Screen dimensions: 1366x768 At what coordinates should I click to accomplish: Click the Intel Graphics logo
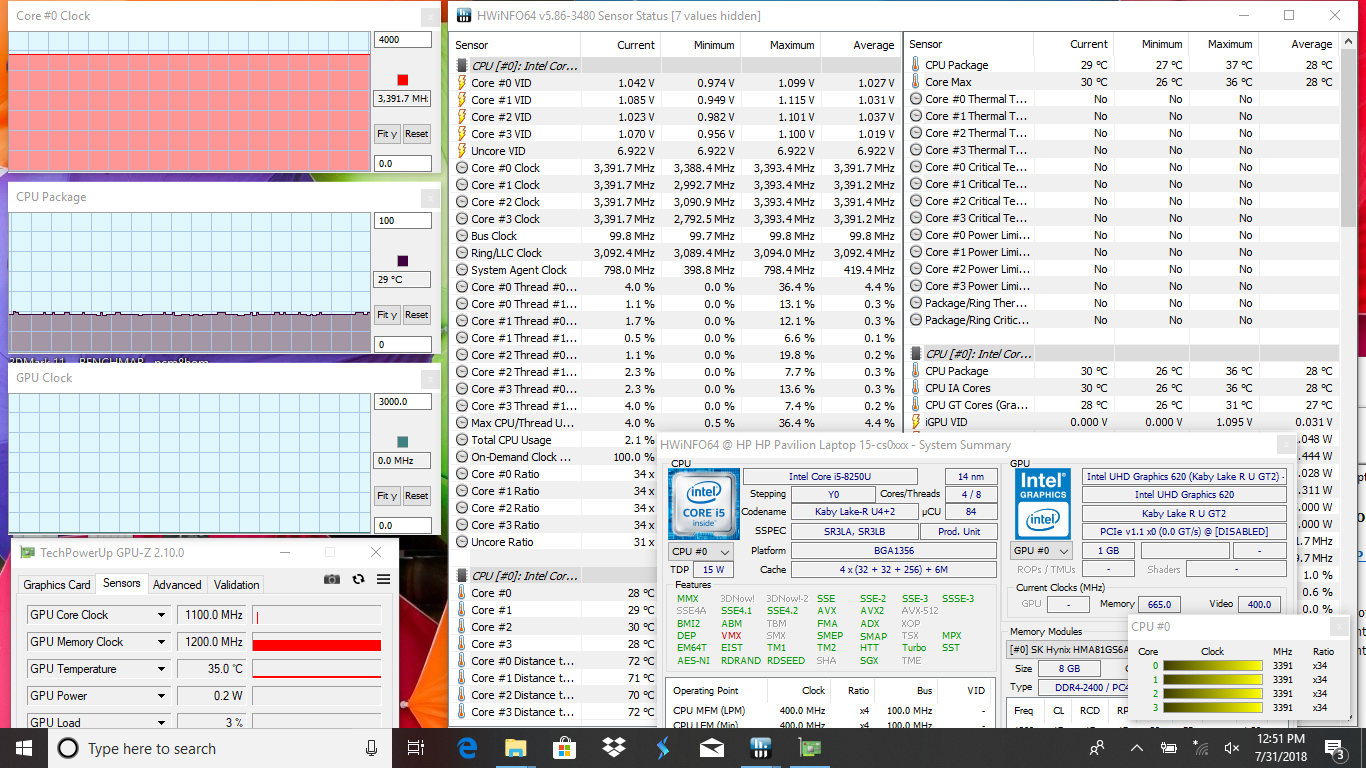(1043, 503)
